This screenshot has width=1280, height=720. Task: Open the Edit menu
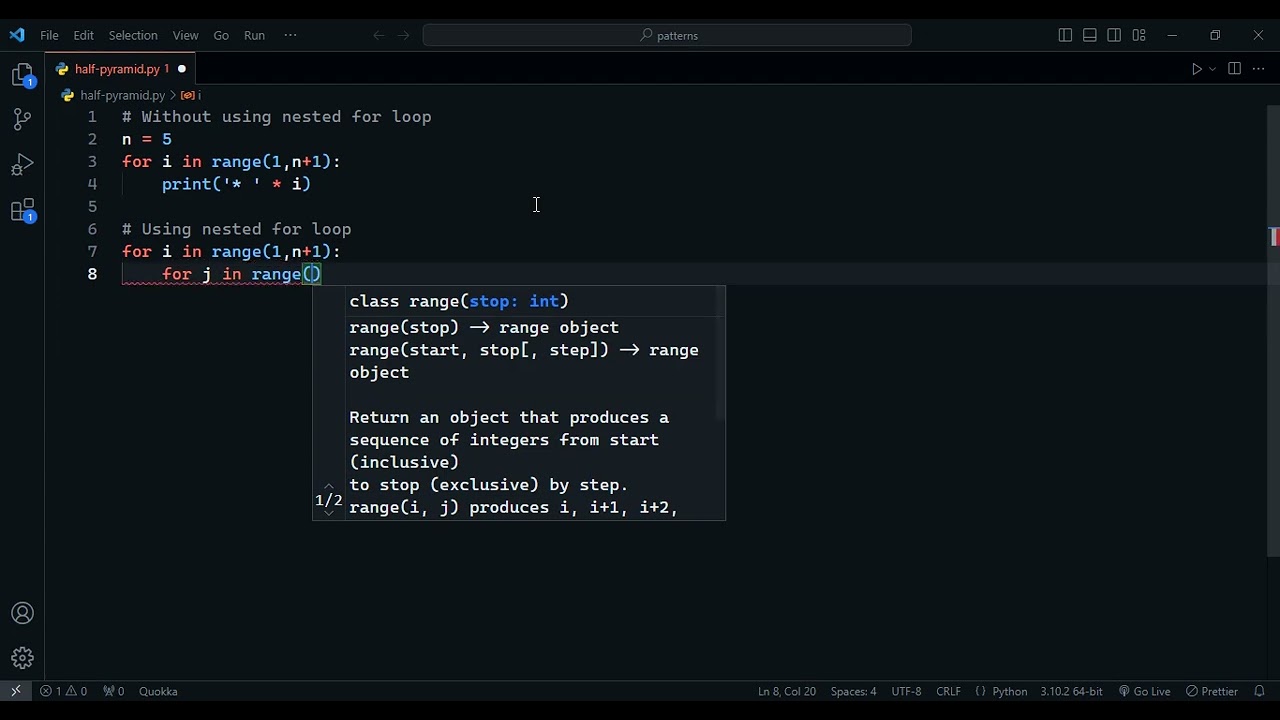click(x=84, y=35)
